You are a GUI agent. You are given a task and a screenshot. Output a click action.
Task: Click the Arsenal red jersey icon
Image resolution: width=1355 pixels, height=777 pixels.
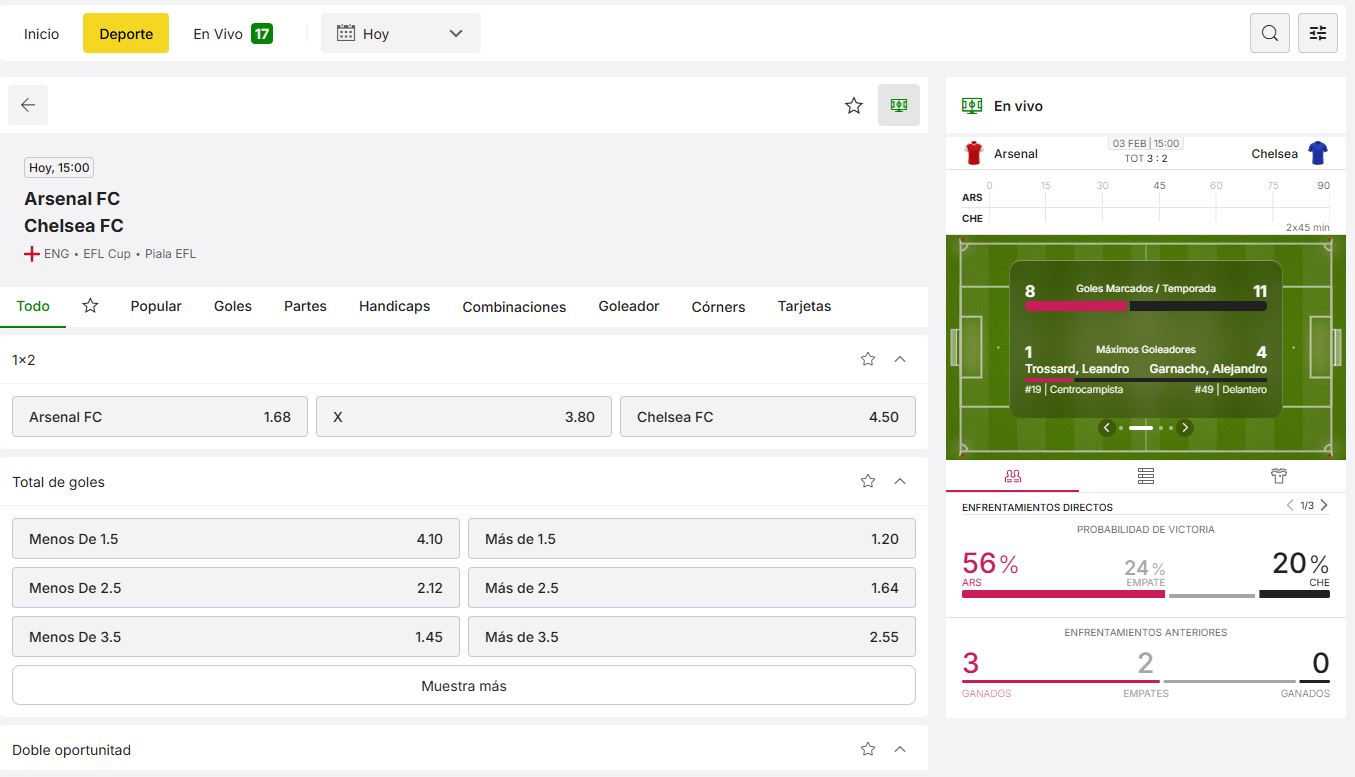(x=974, y=153)
